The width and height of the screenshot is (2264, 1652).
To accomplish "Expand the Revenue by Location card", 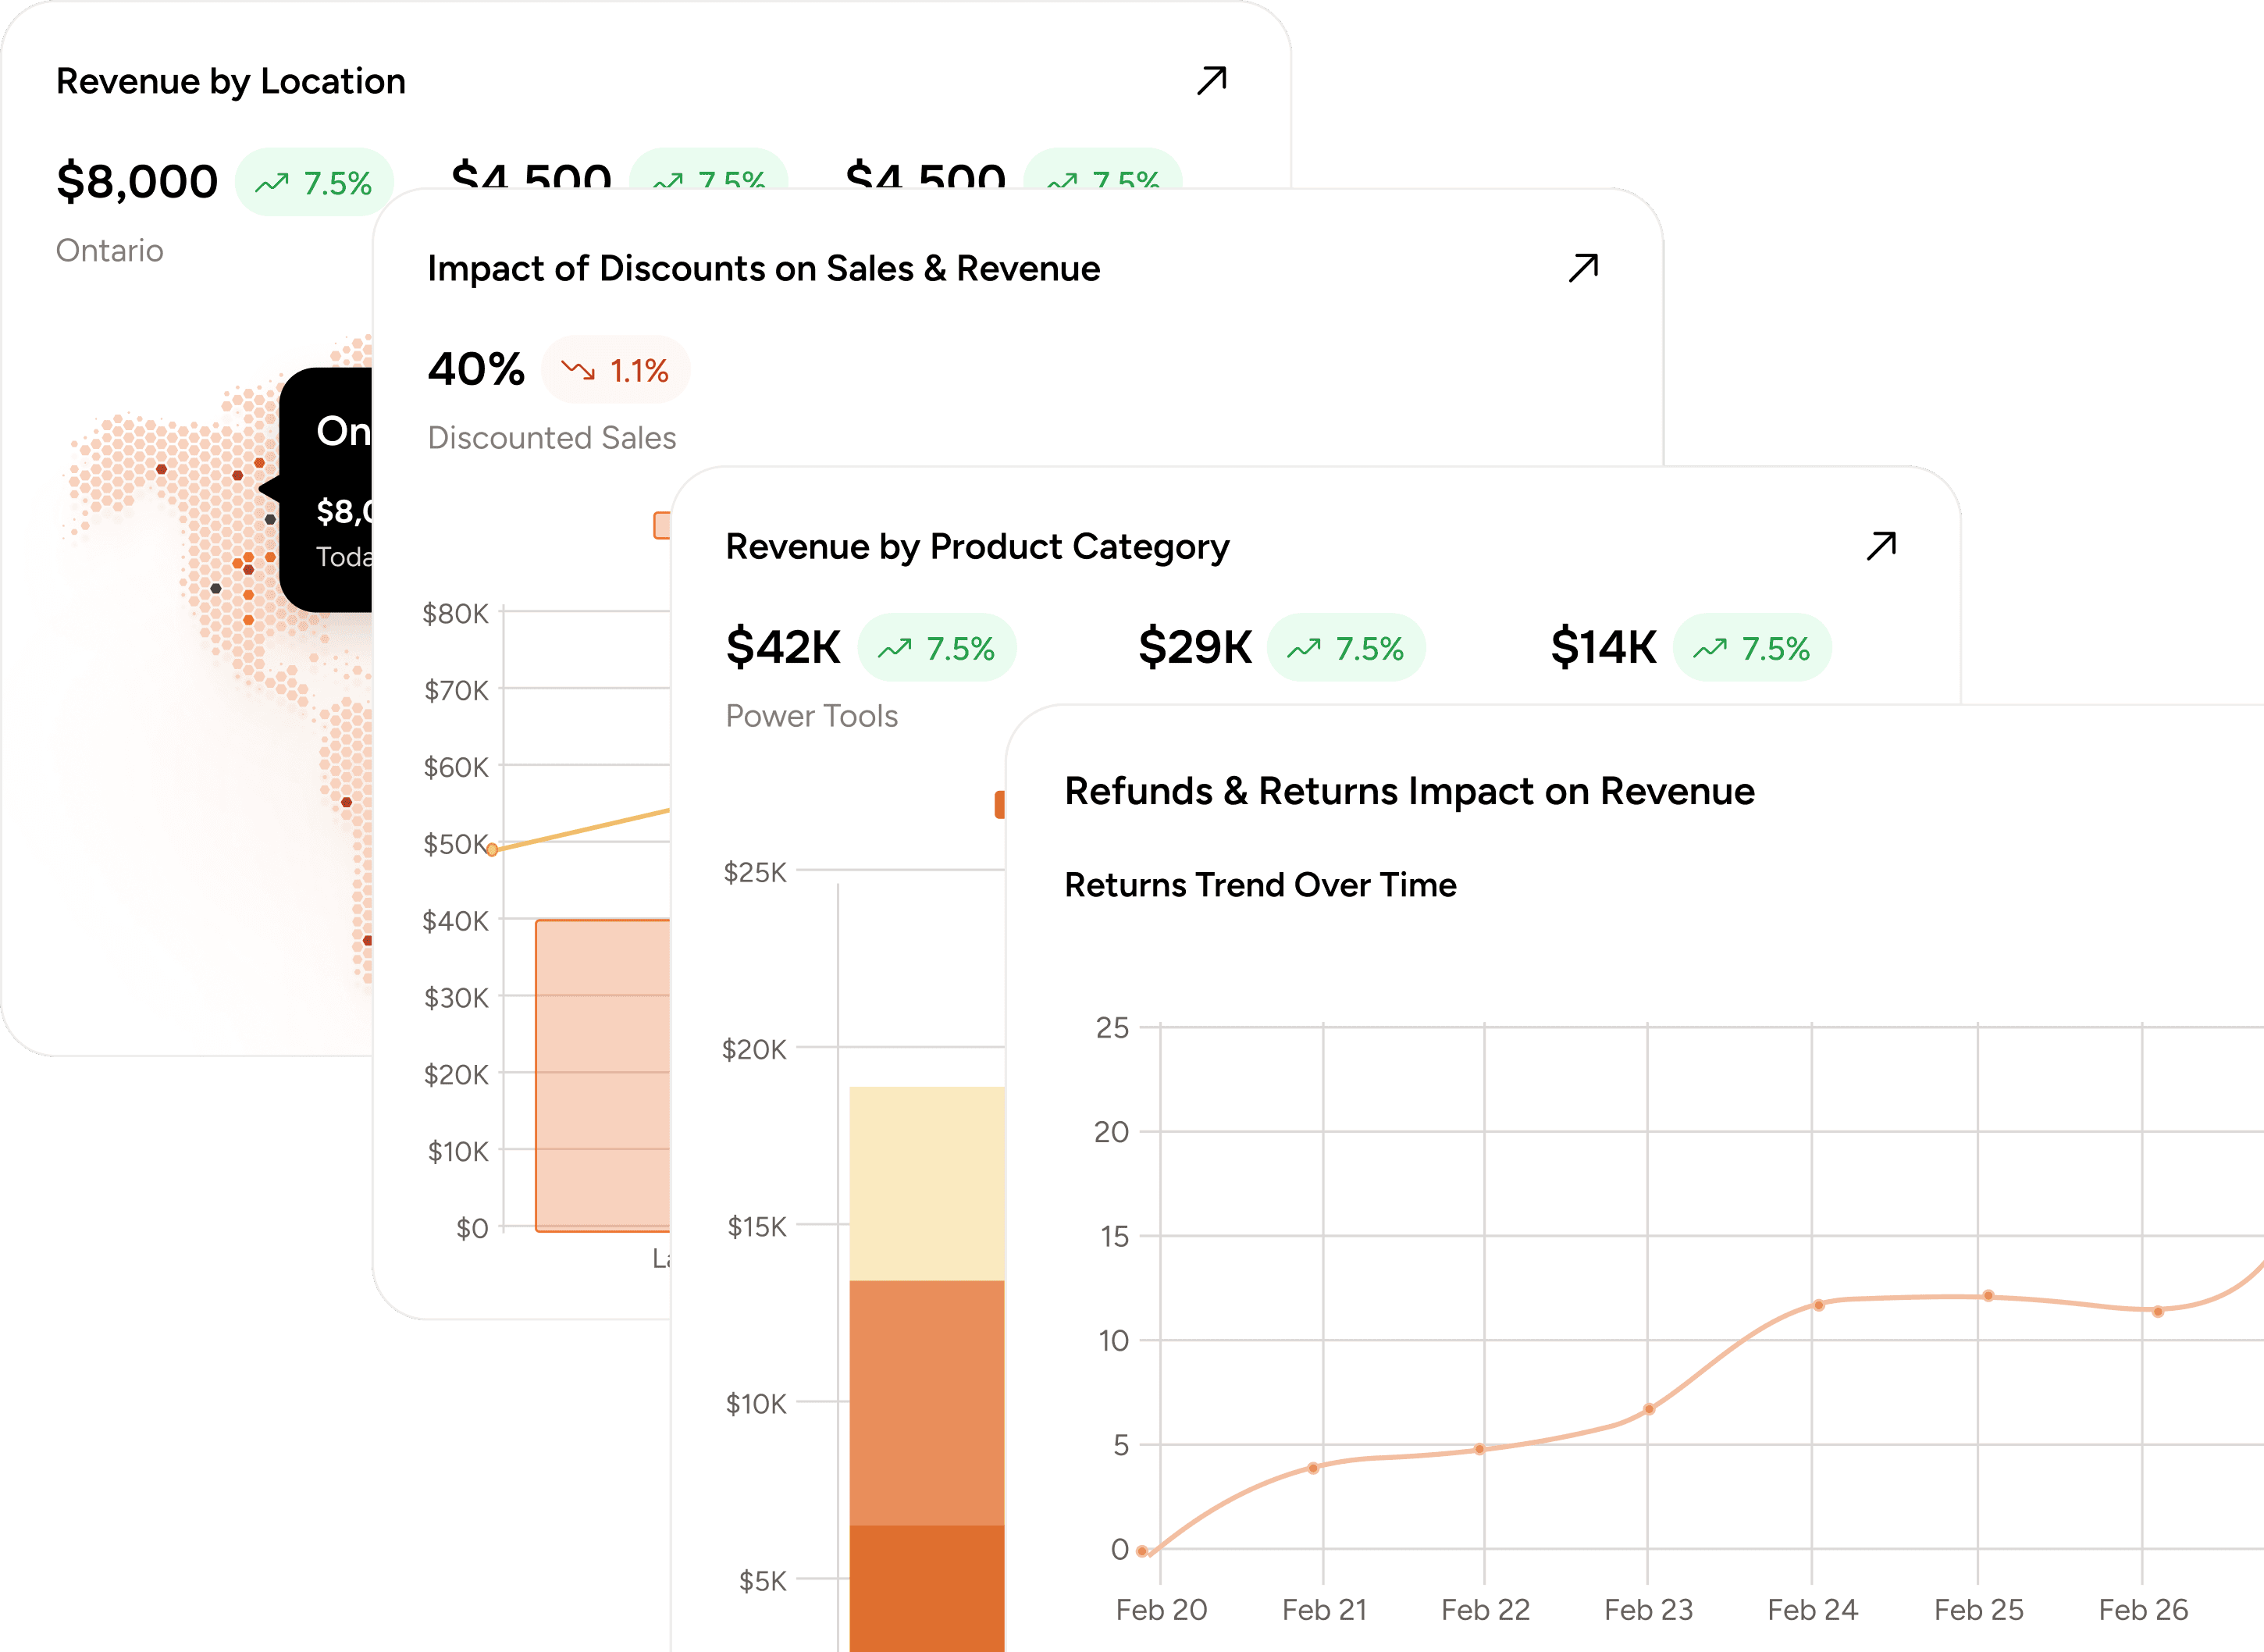I will (1210, 80).
